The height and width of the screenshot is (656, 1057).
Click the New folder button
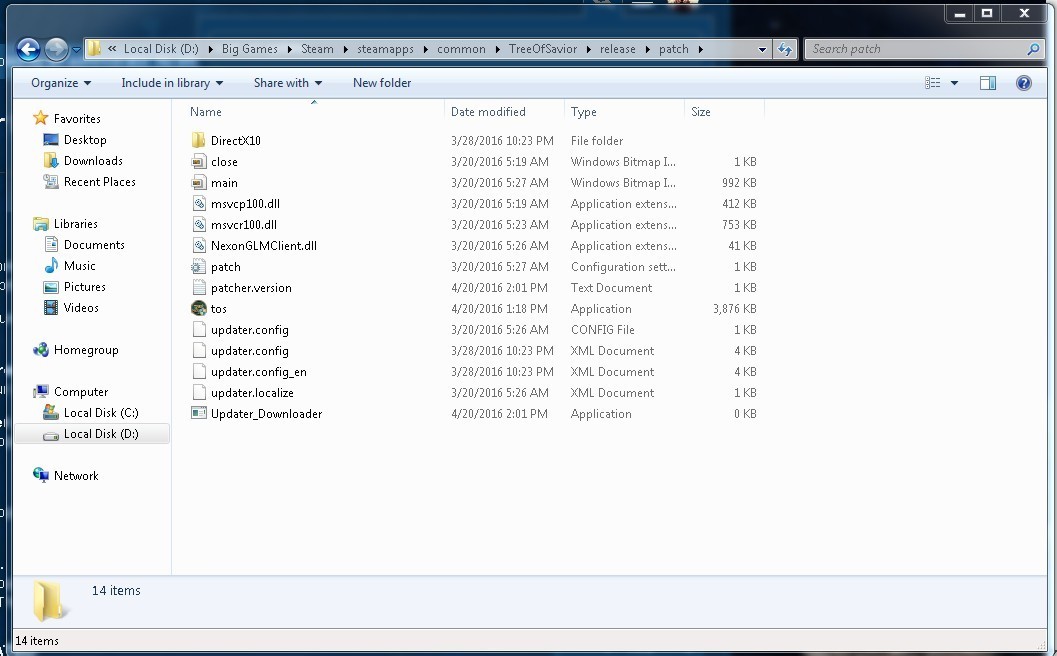pyautogui.click(x=381, y=83)
